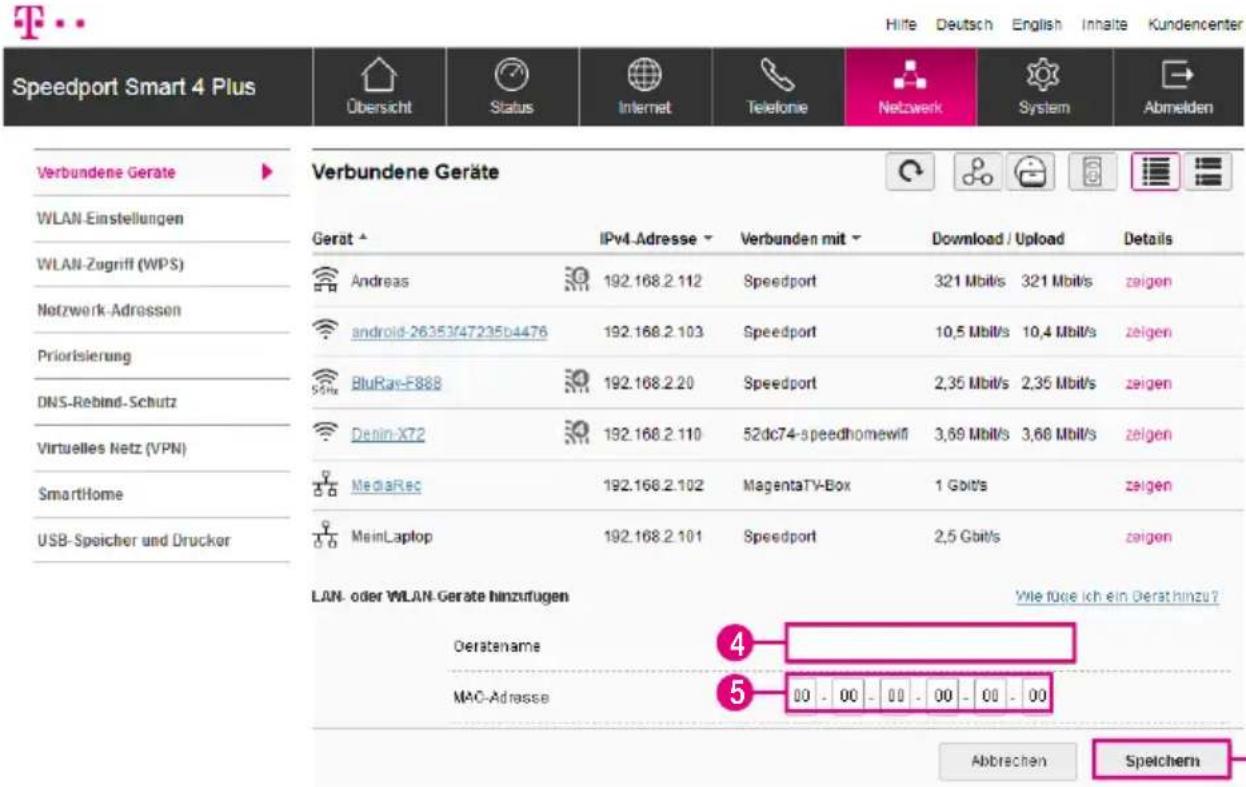Open SmartHome in sidebar
The width and height of the screenshot is (1246, 787).
pos(162,494)
